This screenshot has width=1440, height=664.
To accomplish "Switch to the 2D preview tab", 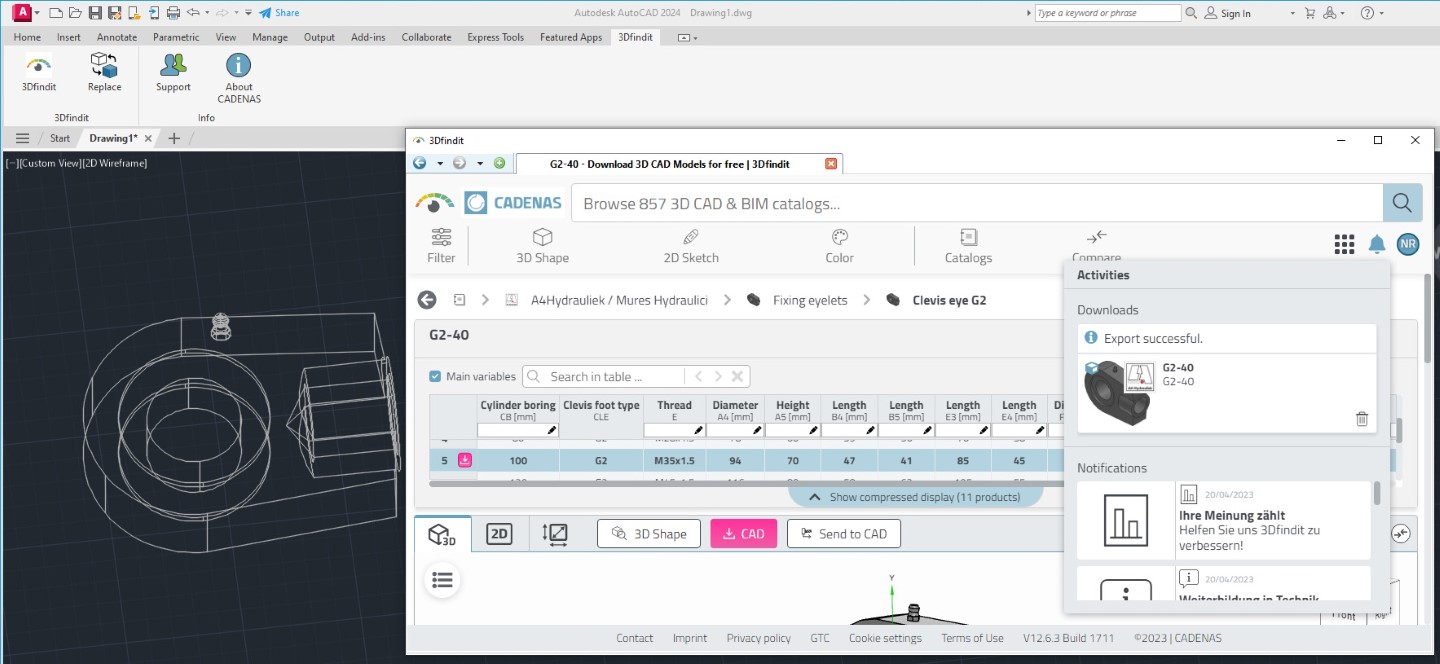I will coord(499,533).
